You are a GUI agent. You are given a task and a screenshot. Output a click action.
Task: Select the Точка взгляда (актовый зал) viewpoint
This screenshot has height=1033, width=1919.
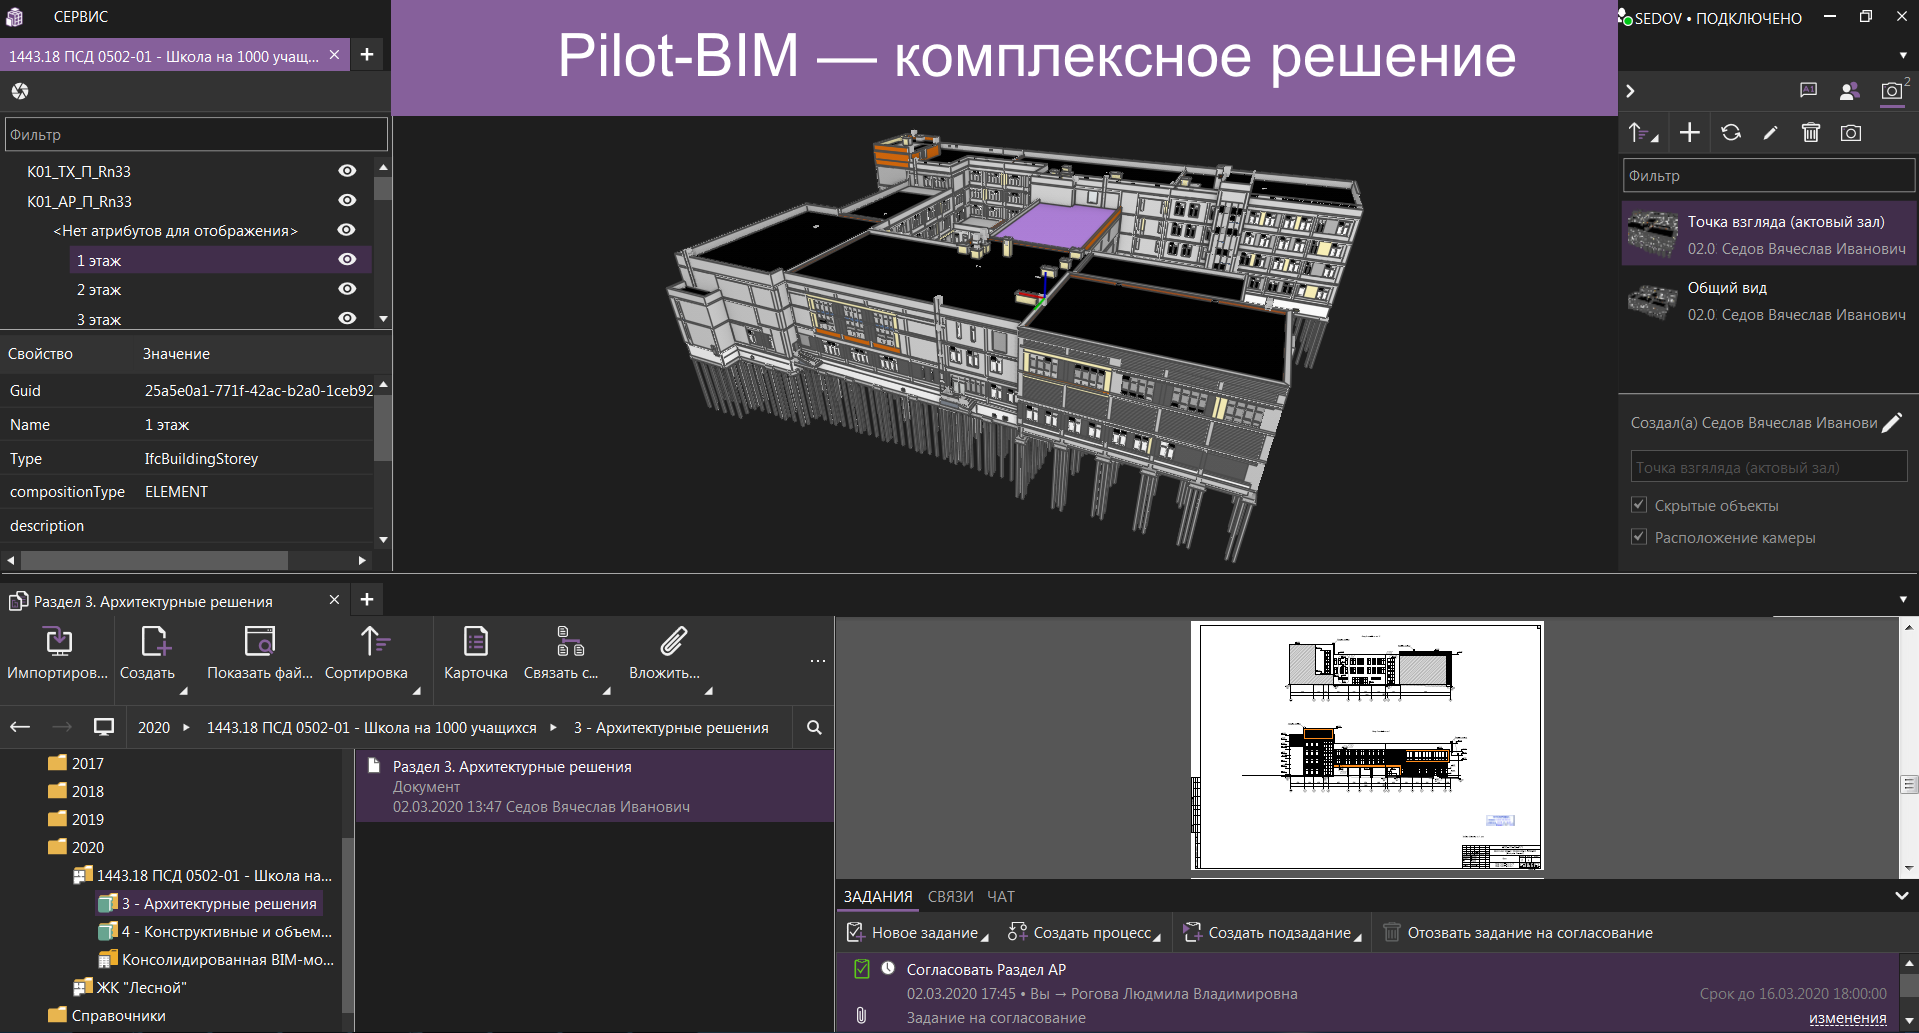click(1768, 235)
